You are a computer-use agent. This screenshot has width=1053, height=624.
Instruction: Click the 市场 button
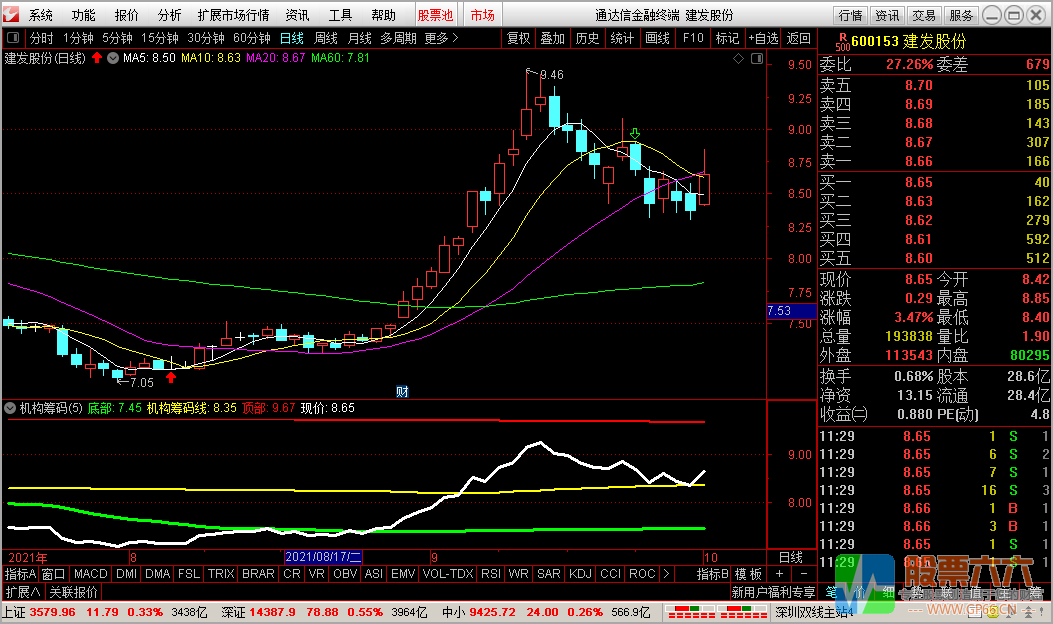coord(482,15)
